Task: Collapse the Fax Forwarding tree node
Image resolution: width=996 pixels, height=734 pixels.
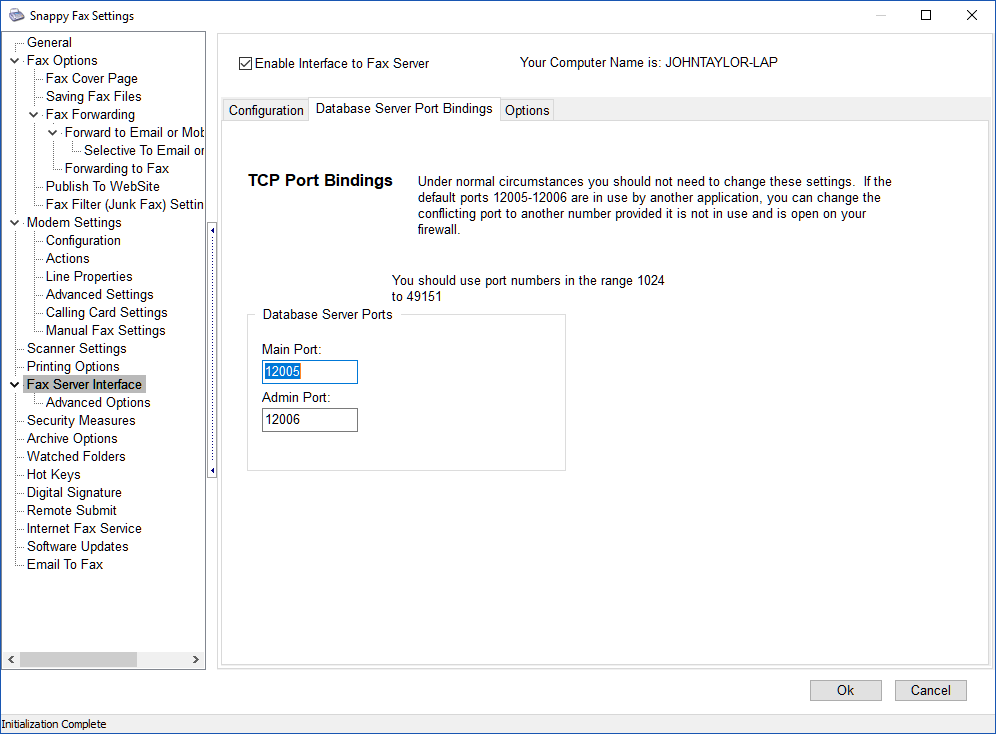Action: click(x=34, y=115)
